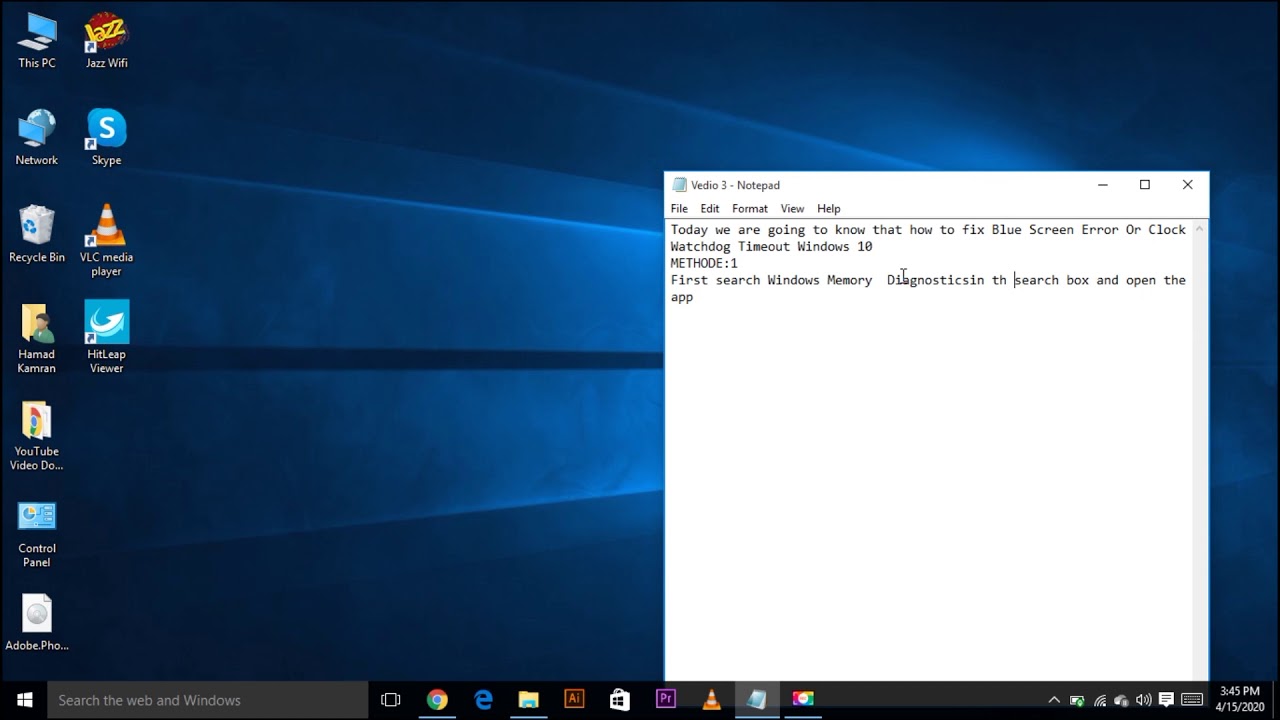Open the colorful screen recorder taskbar icon

803,700
